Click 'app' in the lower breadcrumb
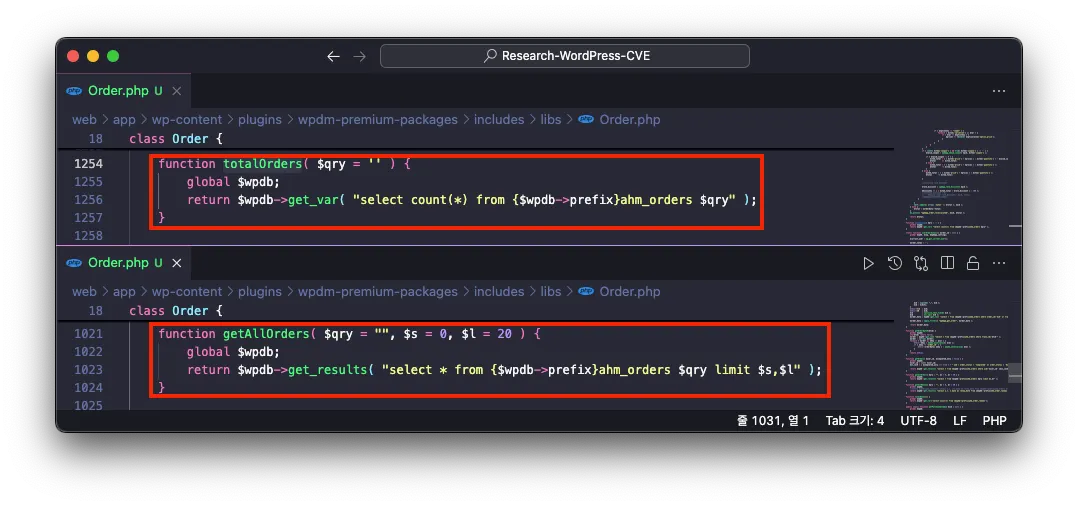1078x506 pixels. click(124, 292)
